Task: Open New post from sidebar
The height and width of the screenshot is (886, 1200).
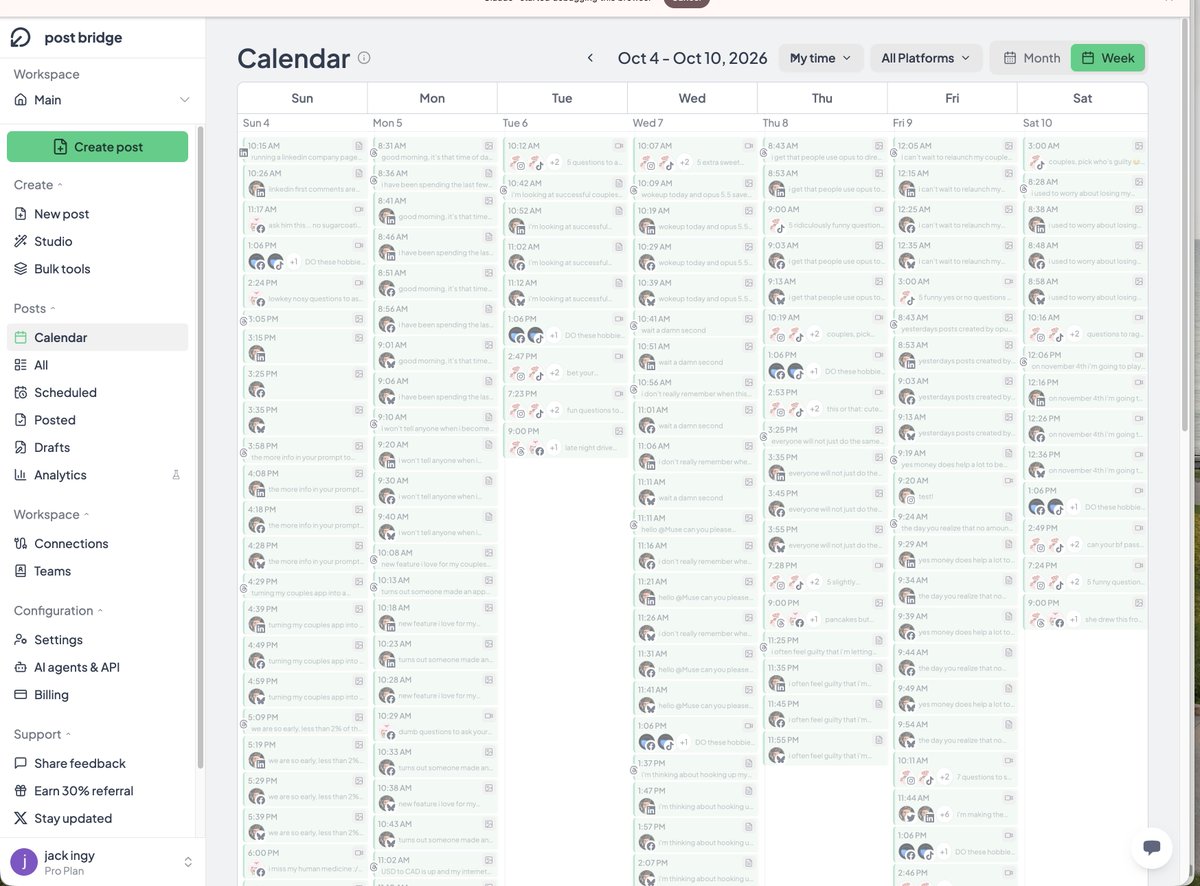Action: [97, 214]
